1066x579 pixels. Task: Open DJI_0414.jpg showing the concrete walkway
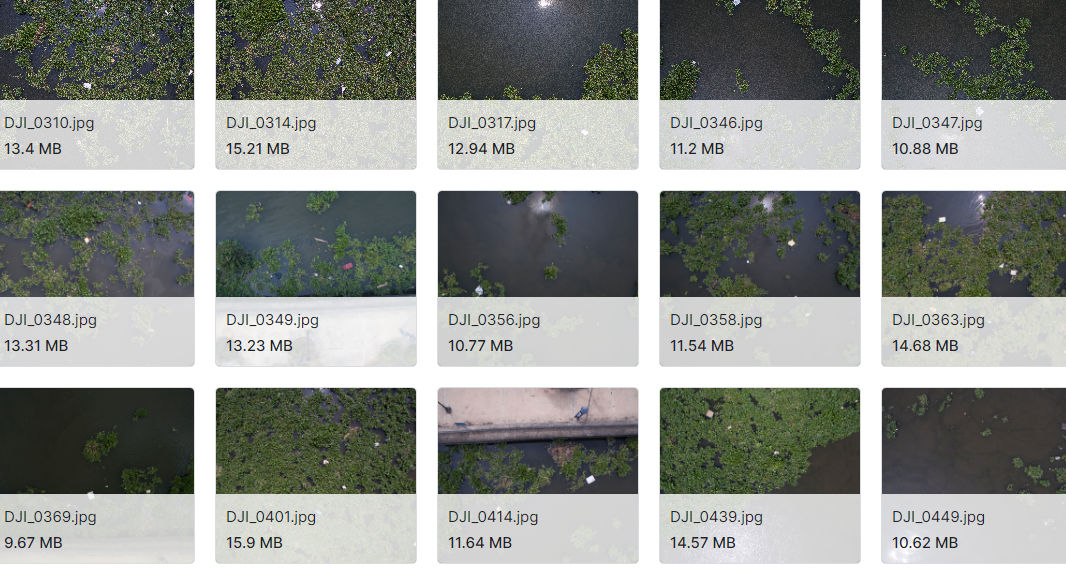click(538, 476)
